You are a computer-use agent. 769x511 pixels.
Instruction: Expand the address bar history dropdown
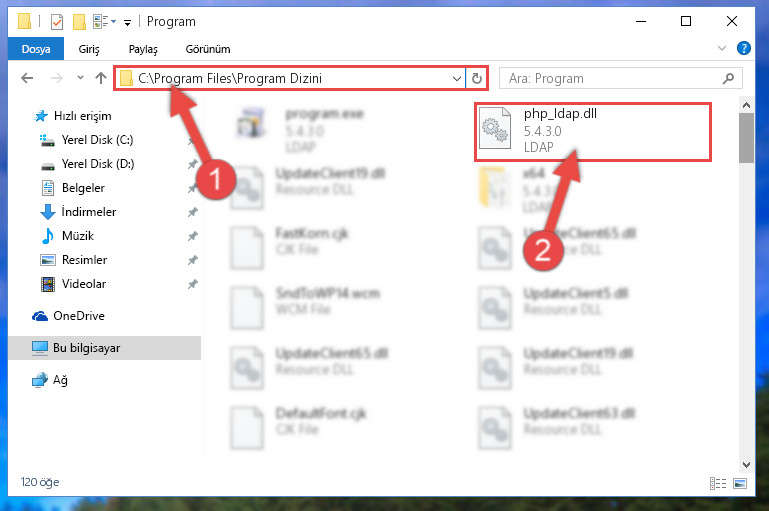[457, 78]
